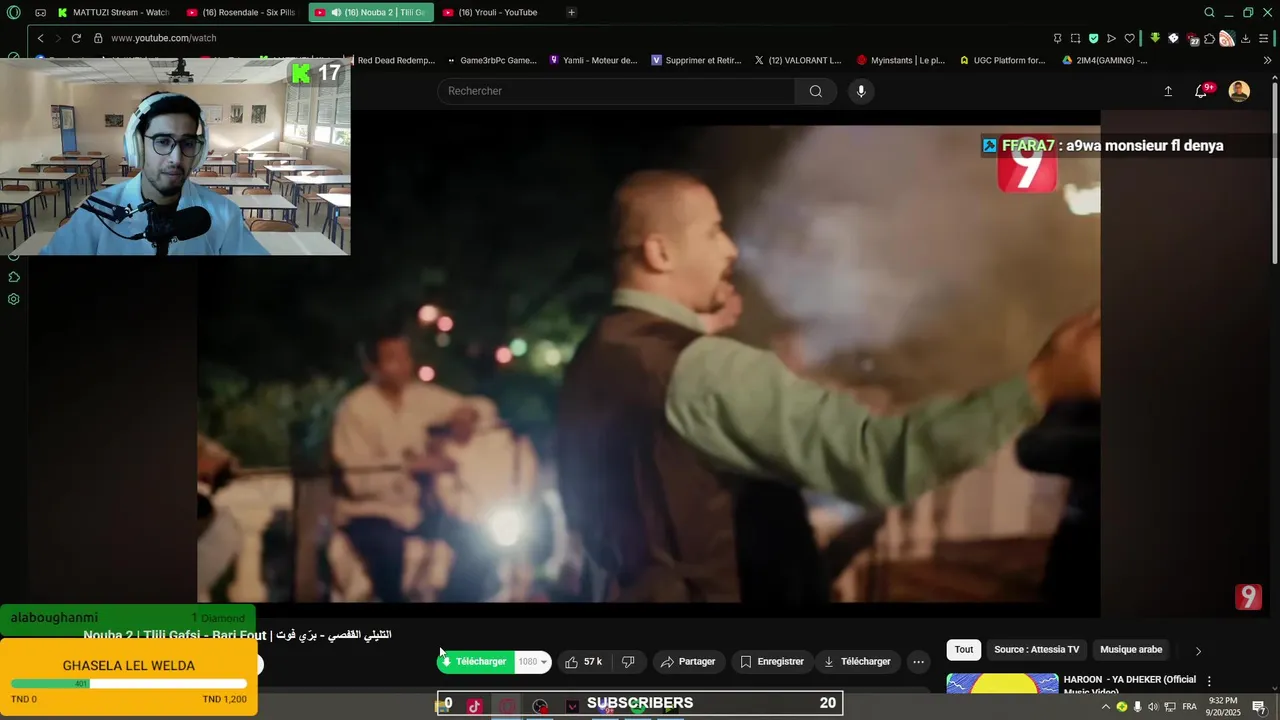Click the main video player
Screen dimensions: 1280x720
(648, 362)
